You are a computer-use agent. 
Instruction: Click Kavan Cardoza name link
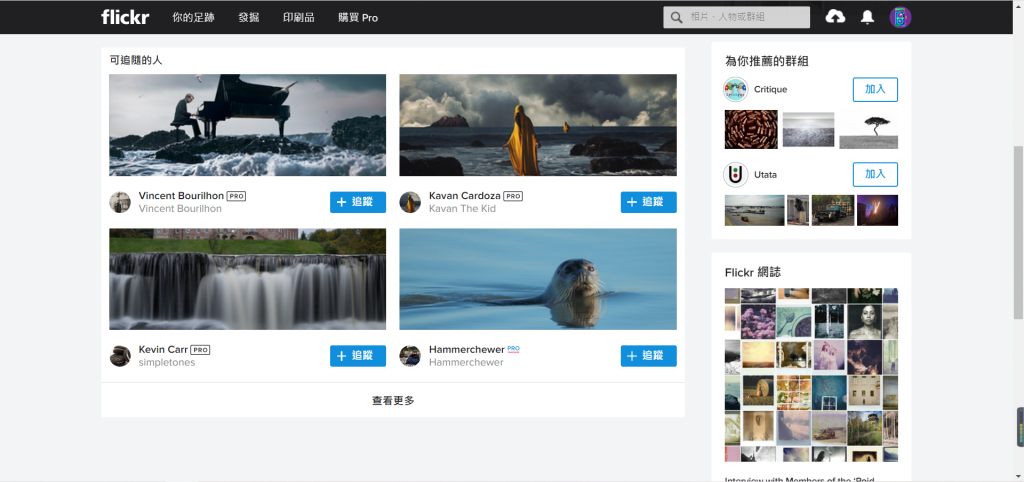pos(465,196)
